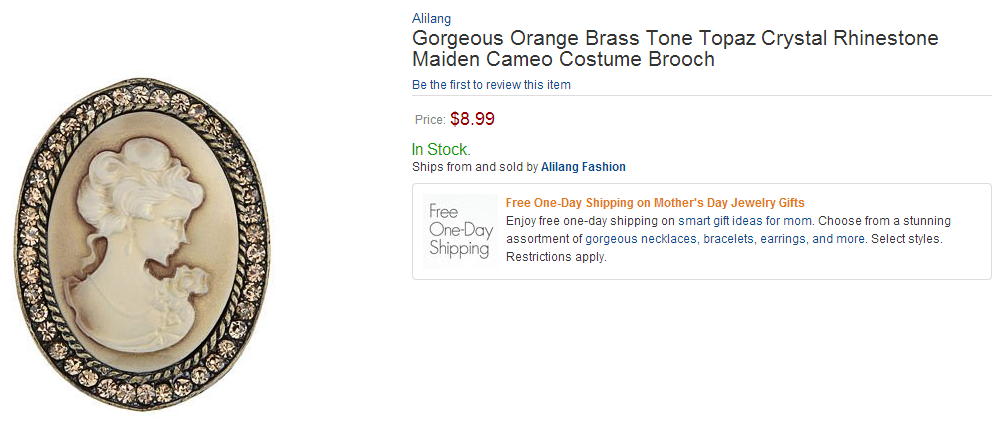Click the 'Price:' label
The image size is (1005, 448).
click(430, 120)
